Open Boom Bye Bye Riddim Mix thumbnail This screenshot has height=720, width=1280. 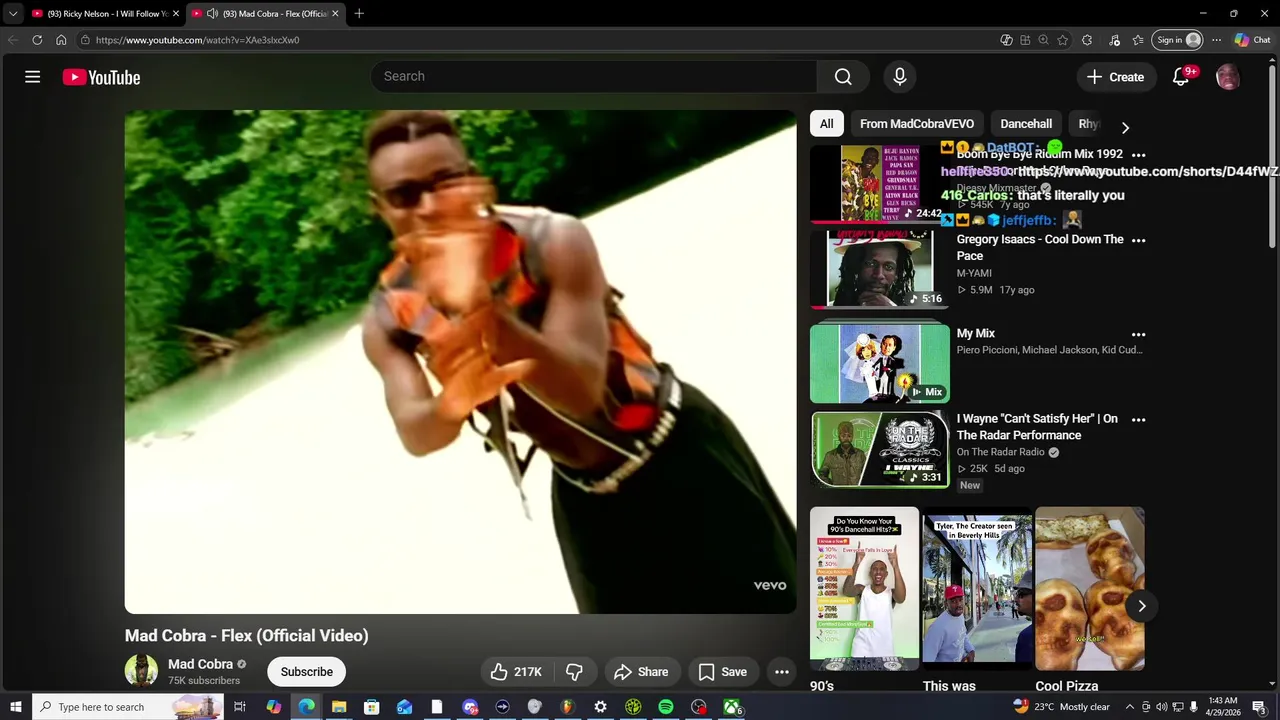tap(880, 184)
